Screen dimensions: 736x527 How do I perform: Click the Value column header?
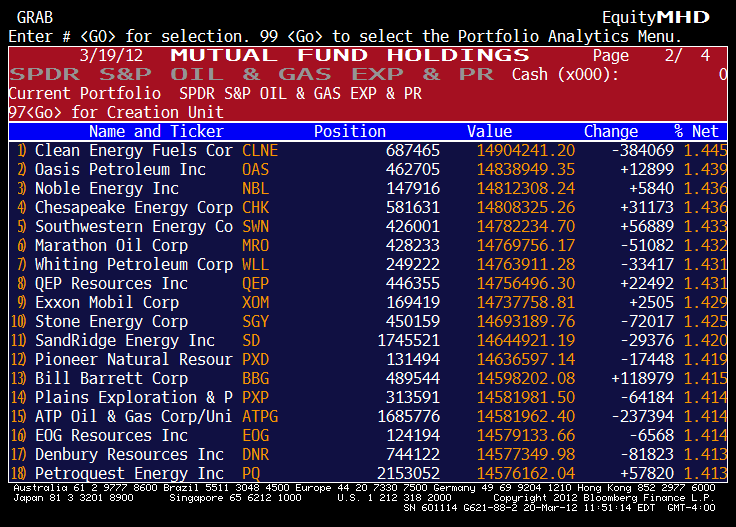(x=490, y=131)
